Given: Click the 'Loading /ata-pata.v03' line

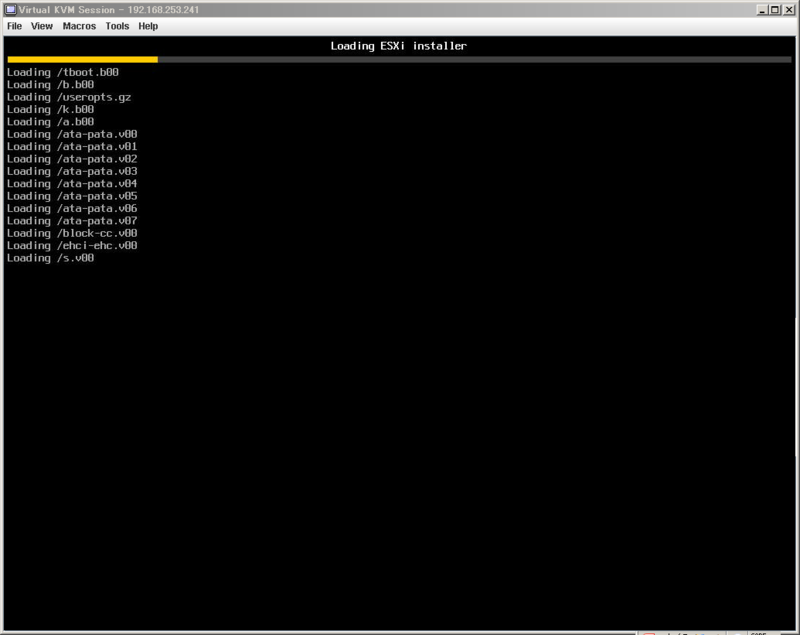Looking at the screenshot, I should point(72,171).
